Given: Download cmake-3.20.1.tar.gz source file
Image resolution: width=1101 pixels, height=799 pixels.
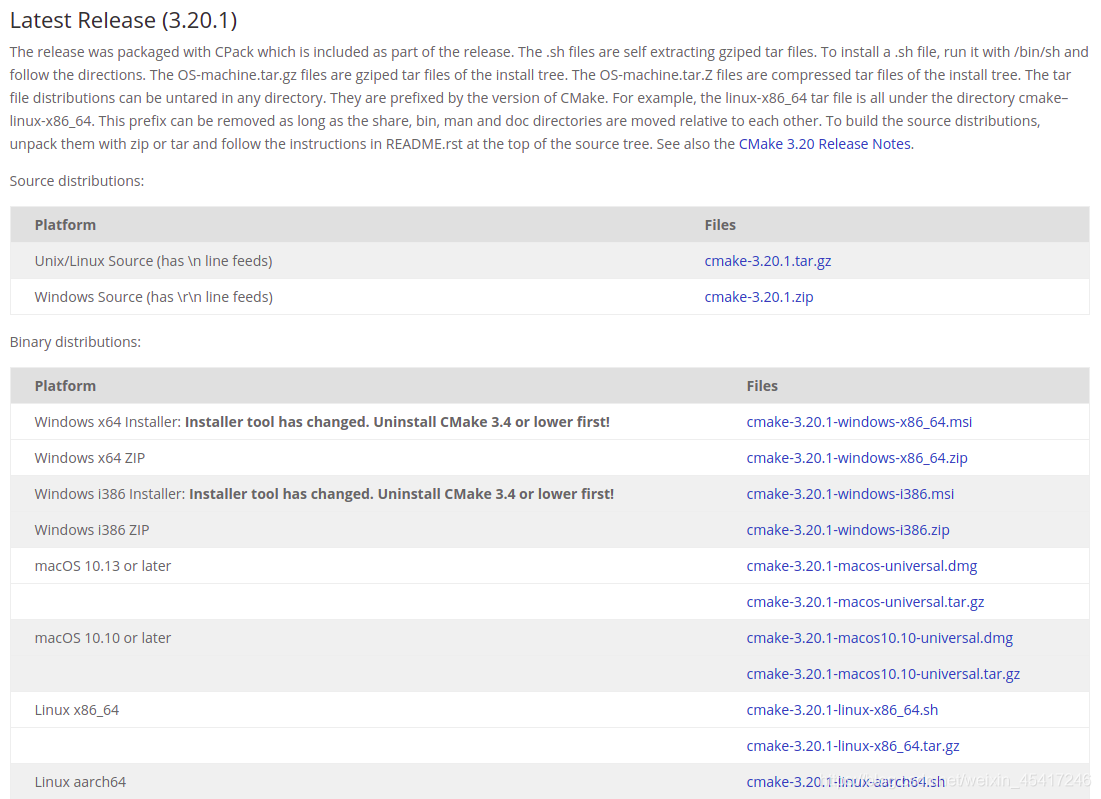Looking at the screenshot, I should pos(767,261).
